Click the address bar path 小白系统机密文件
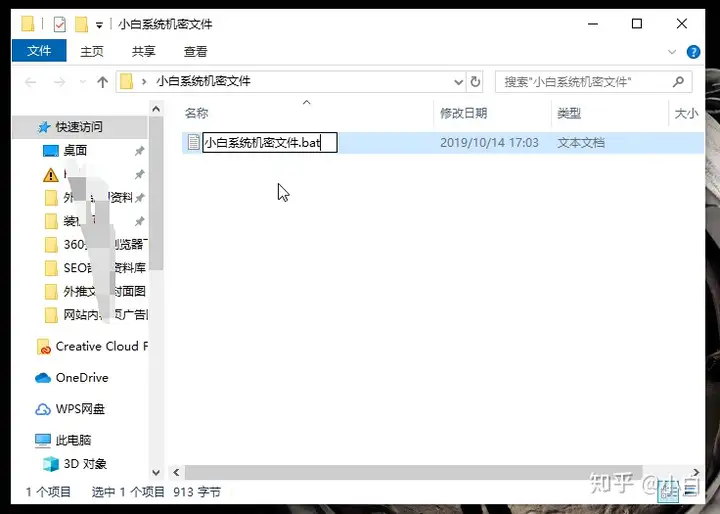The width and height of the screenshot is (720, 514). 203,81
